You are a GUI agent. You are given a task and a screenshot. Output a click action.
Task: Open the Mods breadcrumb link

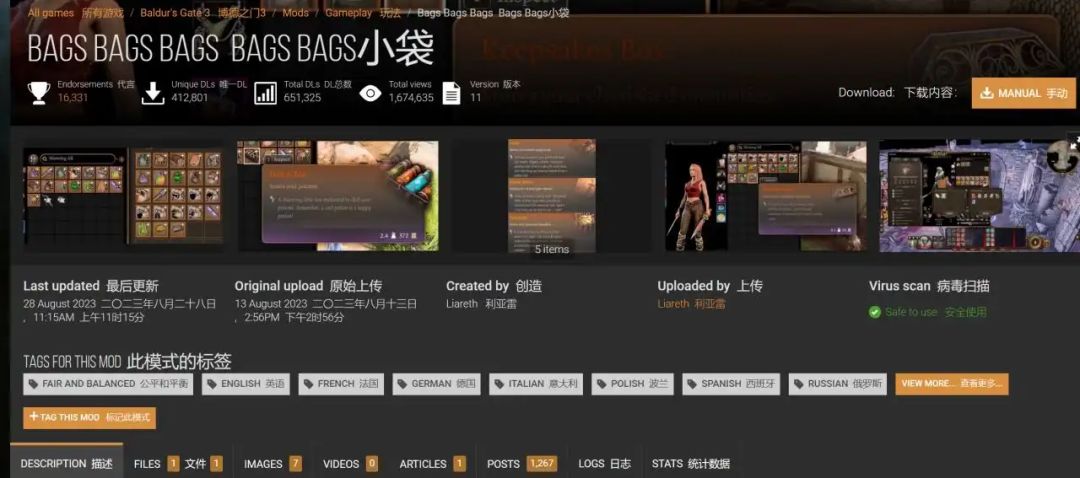[x=295, y=12]
